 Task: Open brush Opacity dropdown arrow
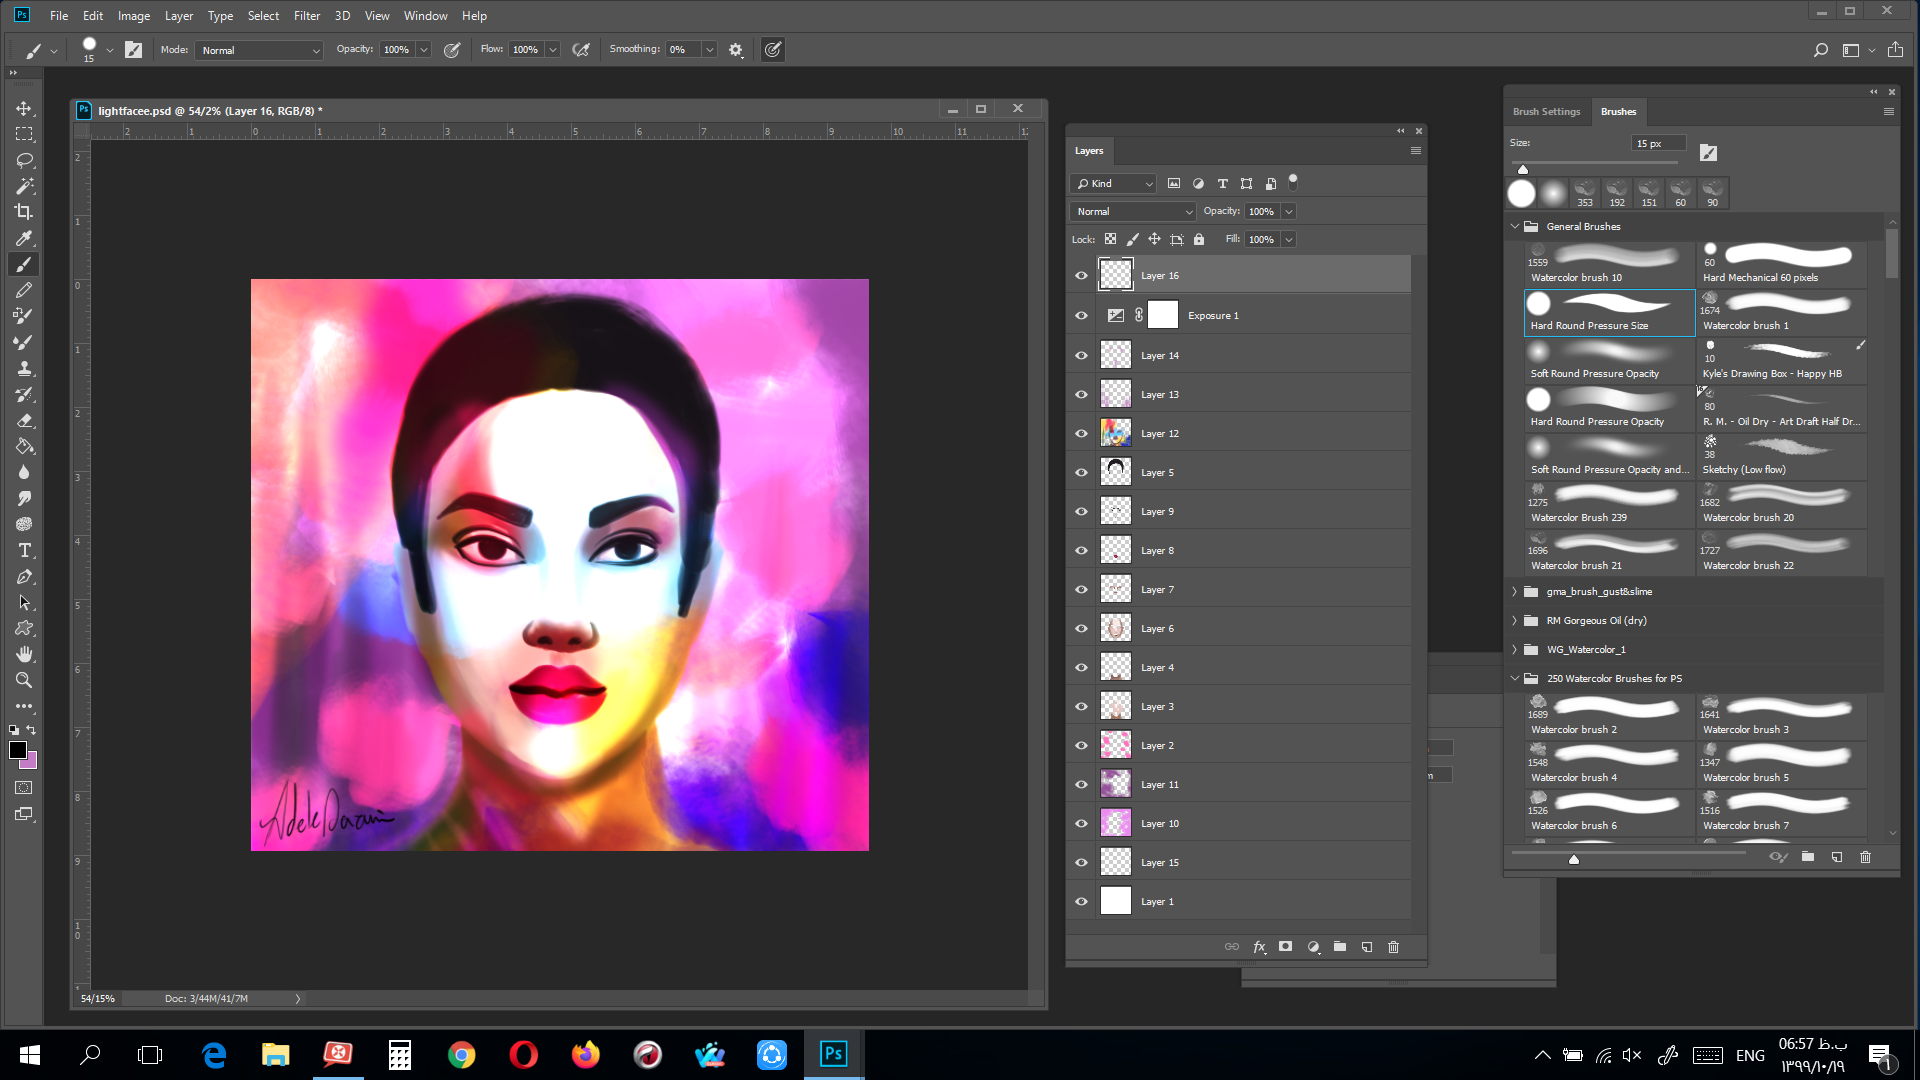tap(424, 50)
